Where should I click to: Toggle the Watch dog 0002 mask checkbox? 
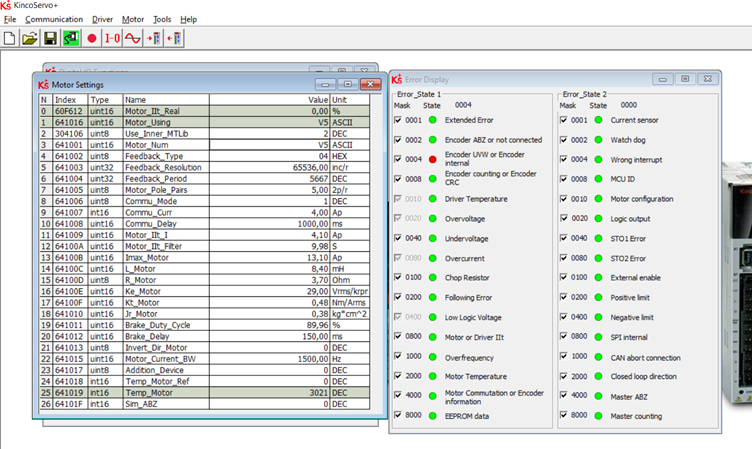point(565,139)
